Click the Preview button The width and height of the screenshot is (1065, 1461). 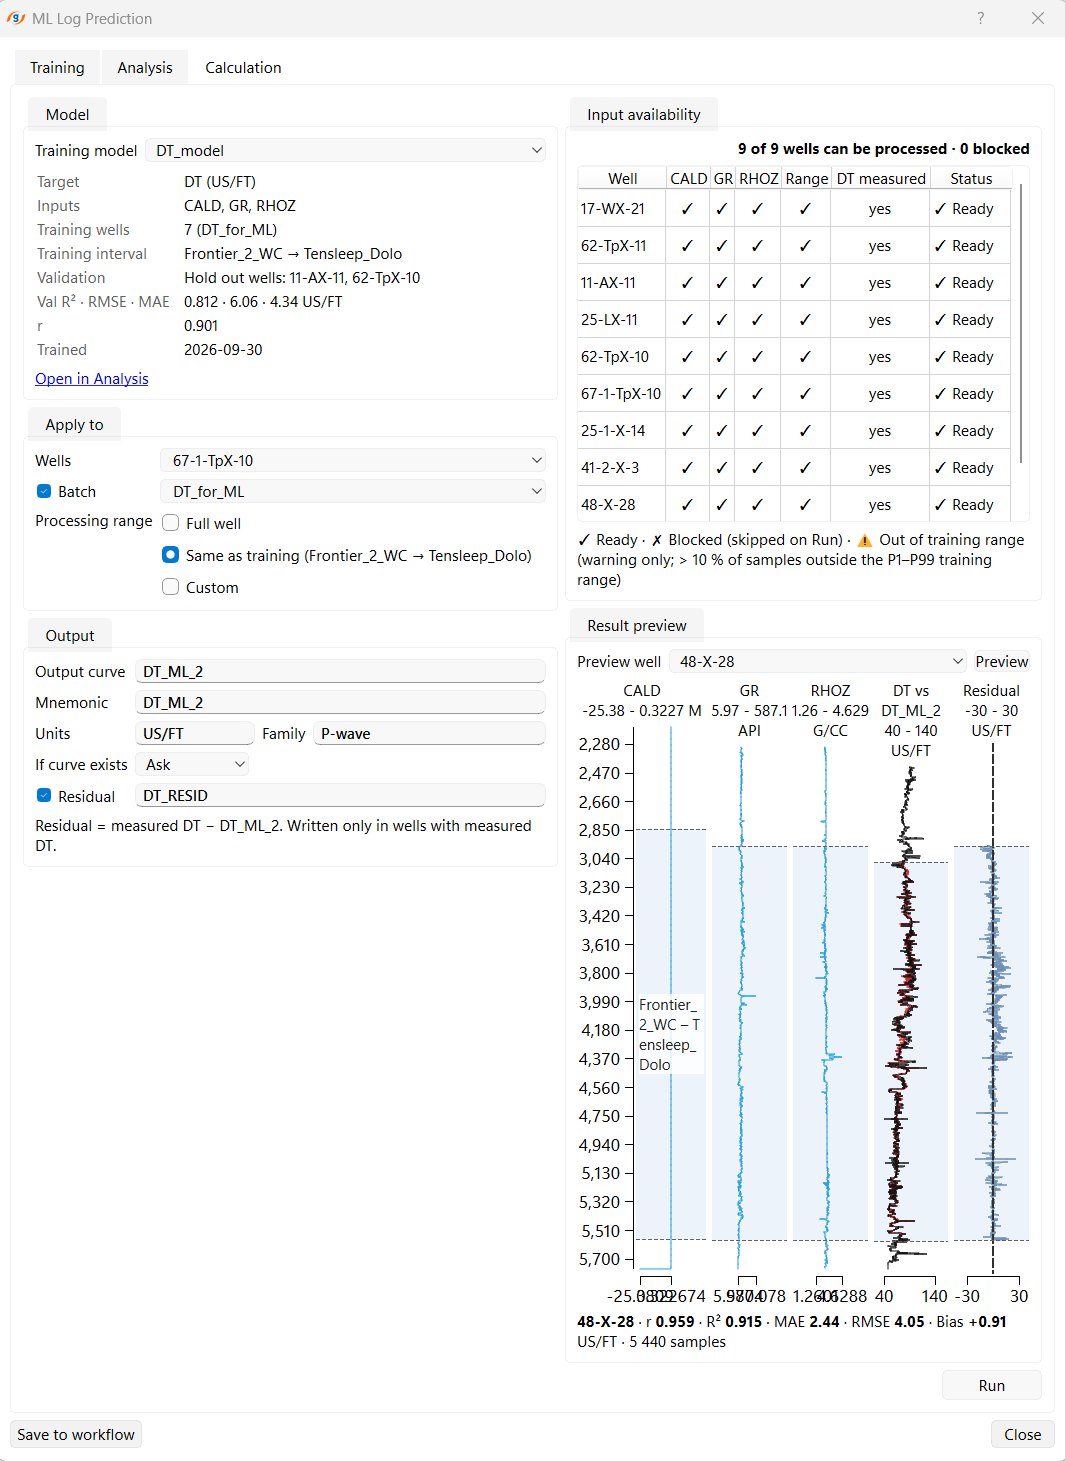coord(1002,661)
